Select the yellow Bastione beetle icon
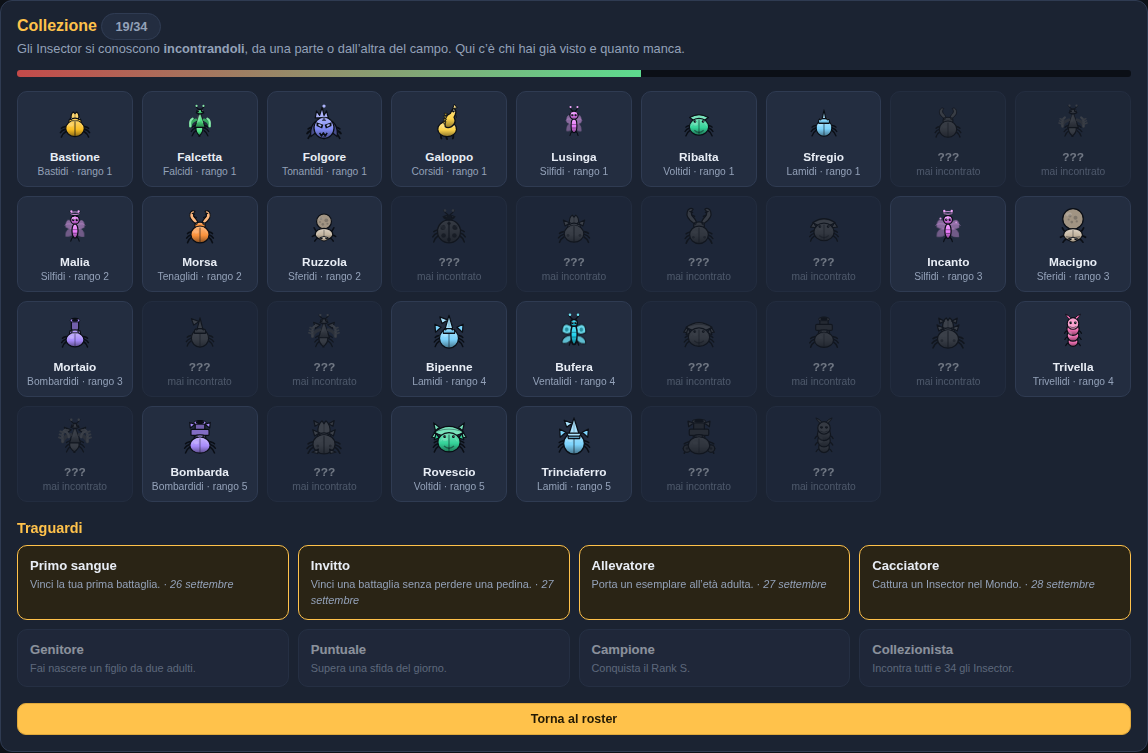Viewport: 1148px width, 753px height. tap(75, 124)
